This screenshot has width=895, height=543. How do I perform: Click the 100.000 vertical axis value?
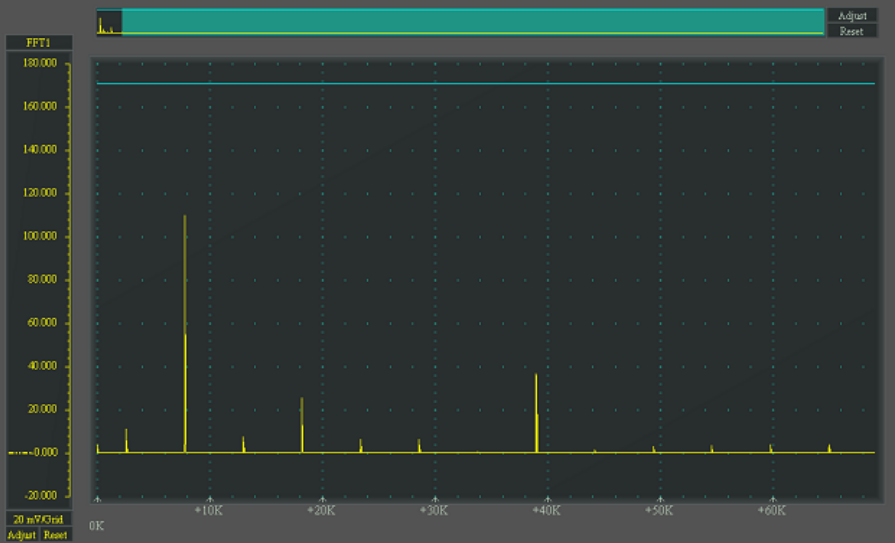click(x=40, y=236)
